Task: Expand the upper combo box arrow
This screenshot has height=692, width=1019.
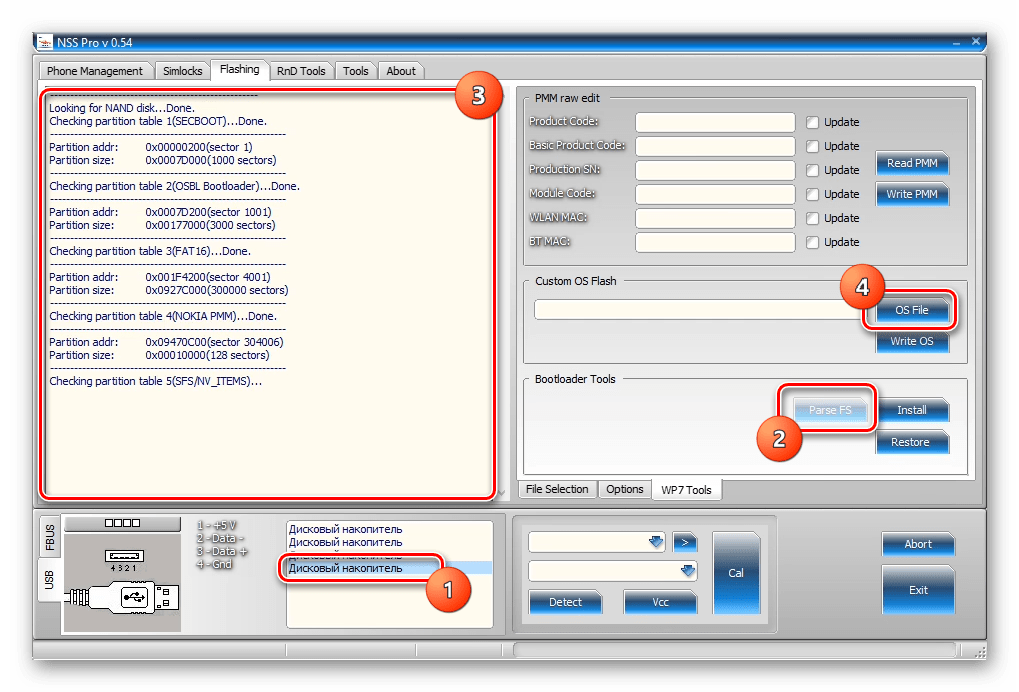Action: click(x=656, y=542)
